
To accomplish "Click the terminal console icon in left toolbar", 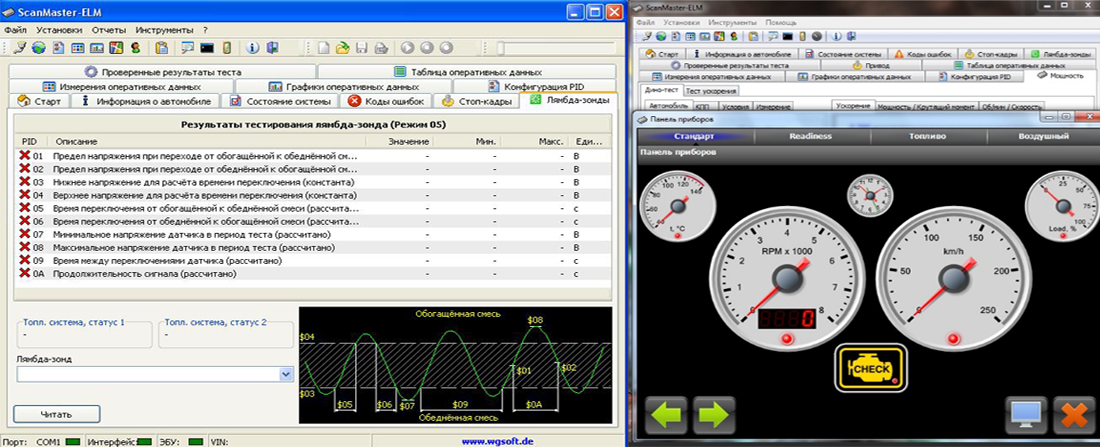I will tap(207, 48).
